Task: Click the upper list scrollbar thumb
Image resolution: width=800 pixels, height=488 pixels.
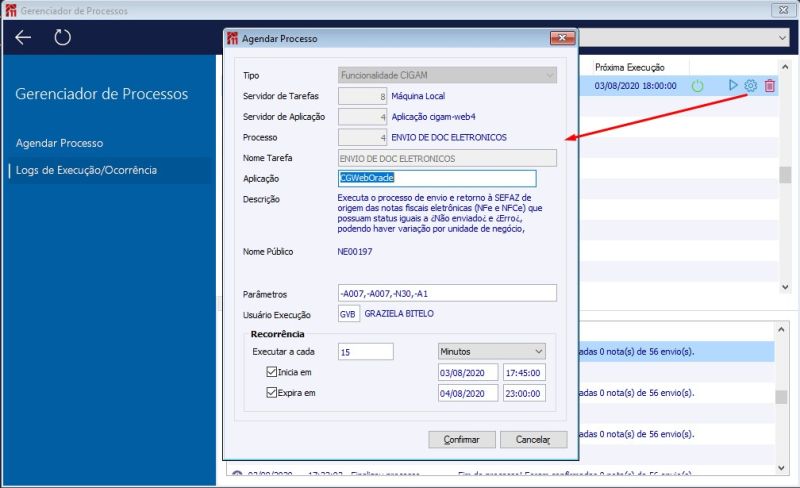Action: tap(785, 174)
